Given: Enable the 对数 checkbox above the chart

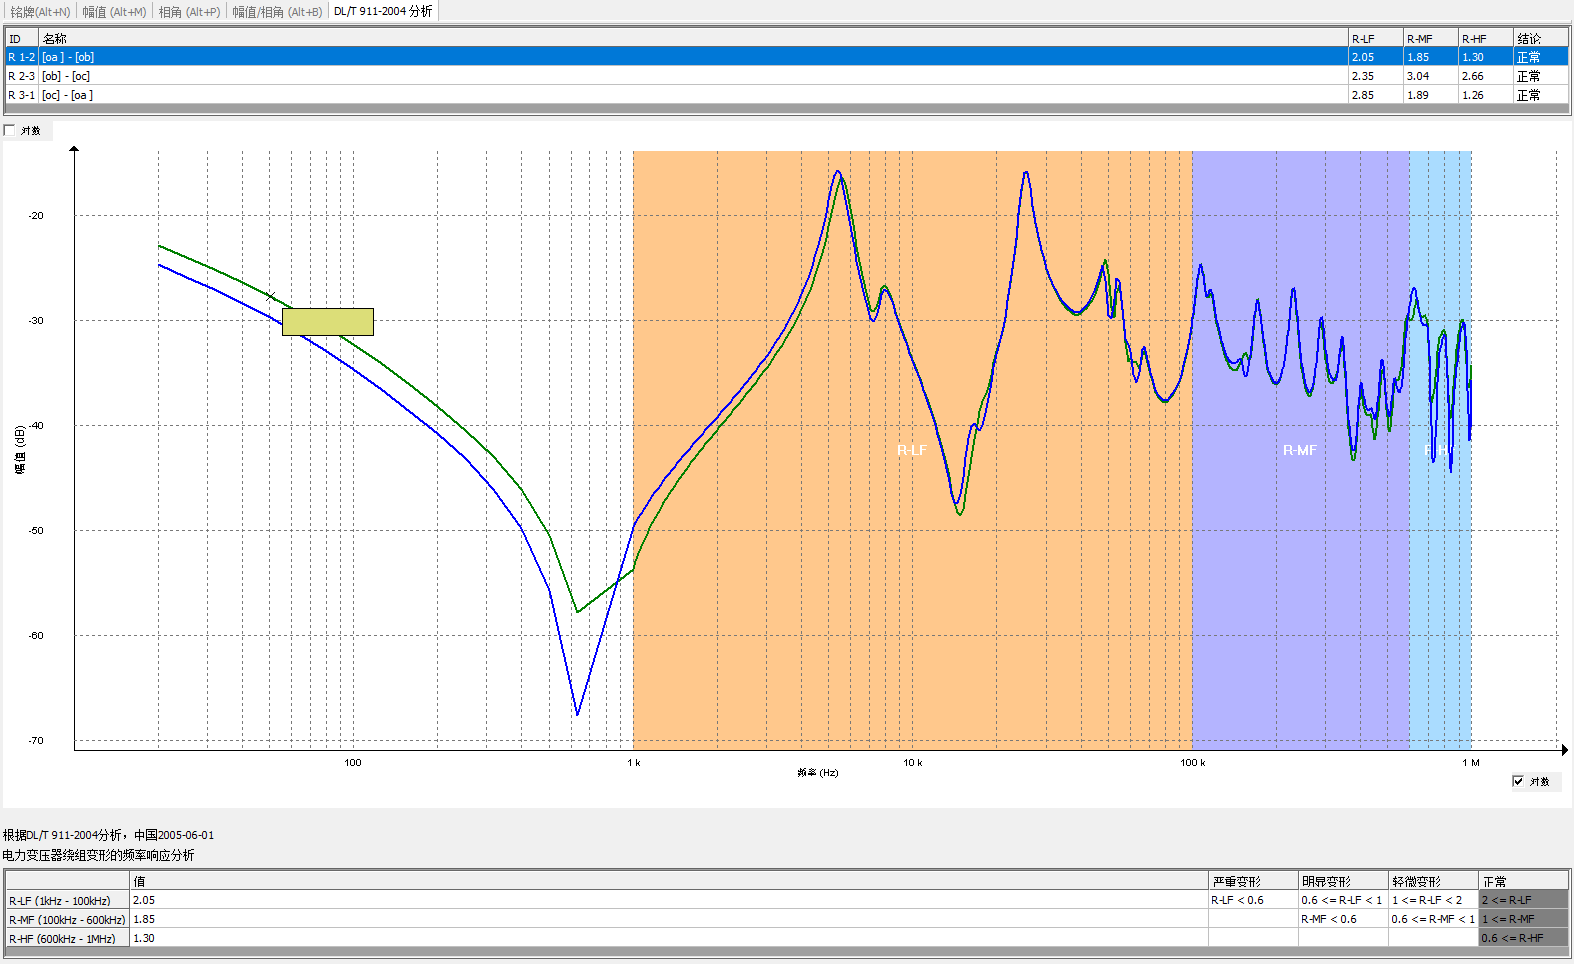Looking at the screenshot, I should (x=10, y=131).
